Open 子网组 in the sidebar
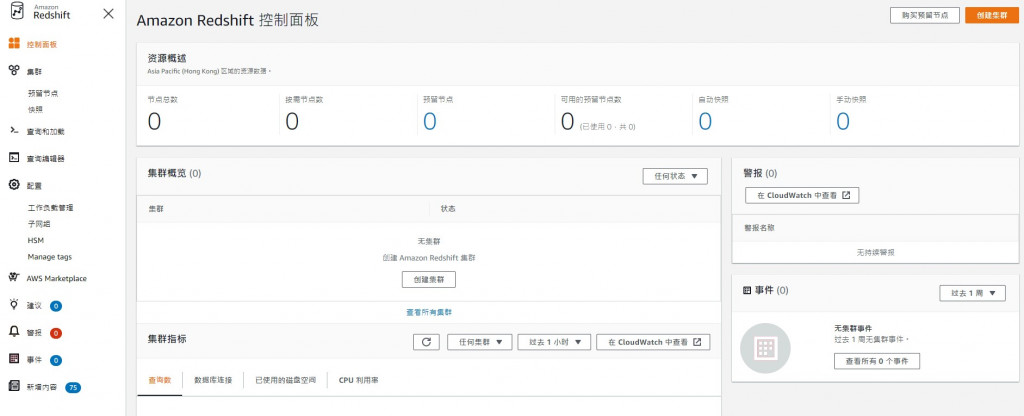 pyautogui.click(x=39, y=223)
